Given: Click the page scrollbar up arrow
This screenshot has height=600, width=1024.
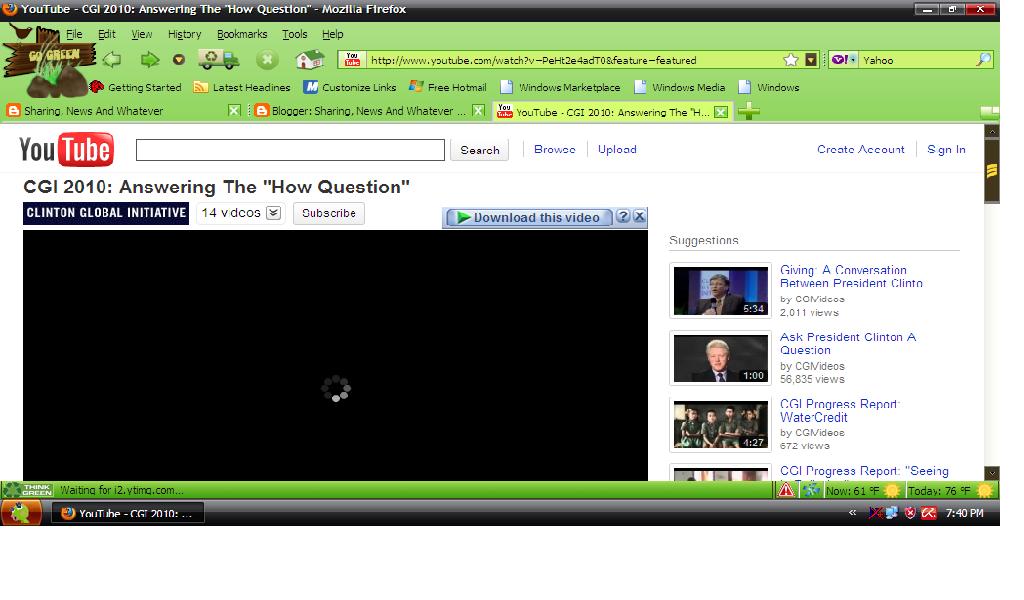Looking at the screenshot, I should tap(992, 131).
